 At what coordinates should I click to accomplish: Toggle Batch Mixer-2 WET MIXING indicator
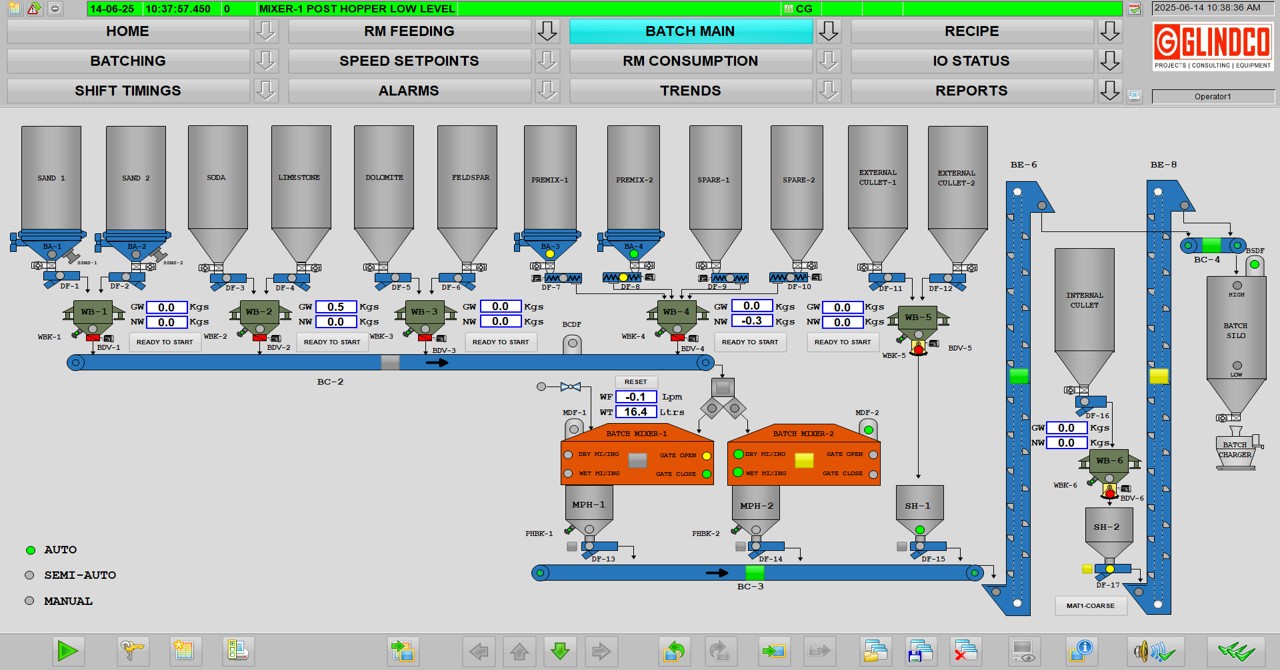pos(738,473)
